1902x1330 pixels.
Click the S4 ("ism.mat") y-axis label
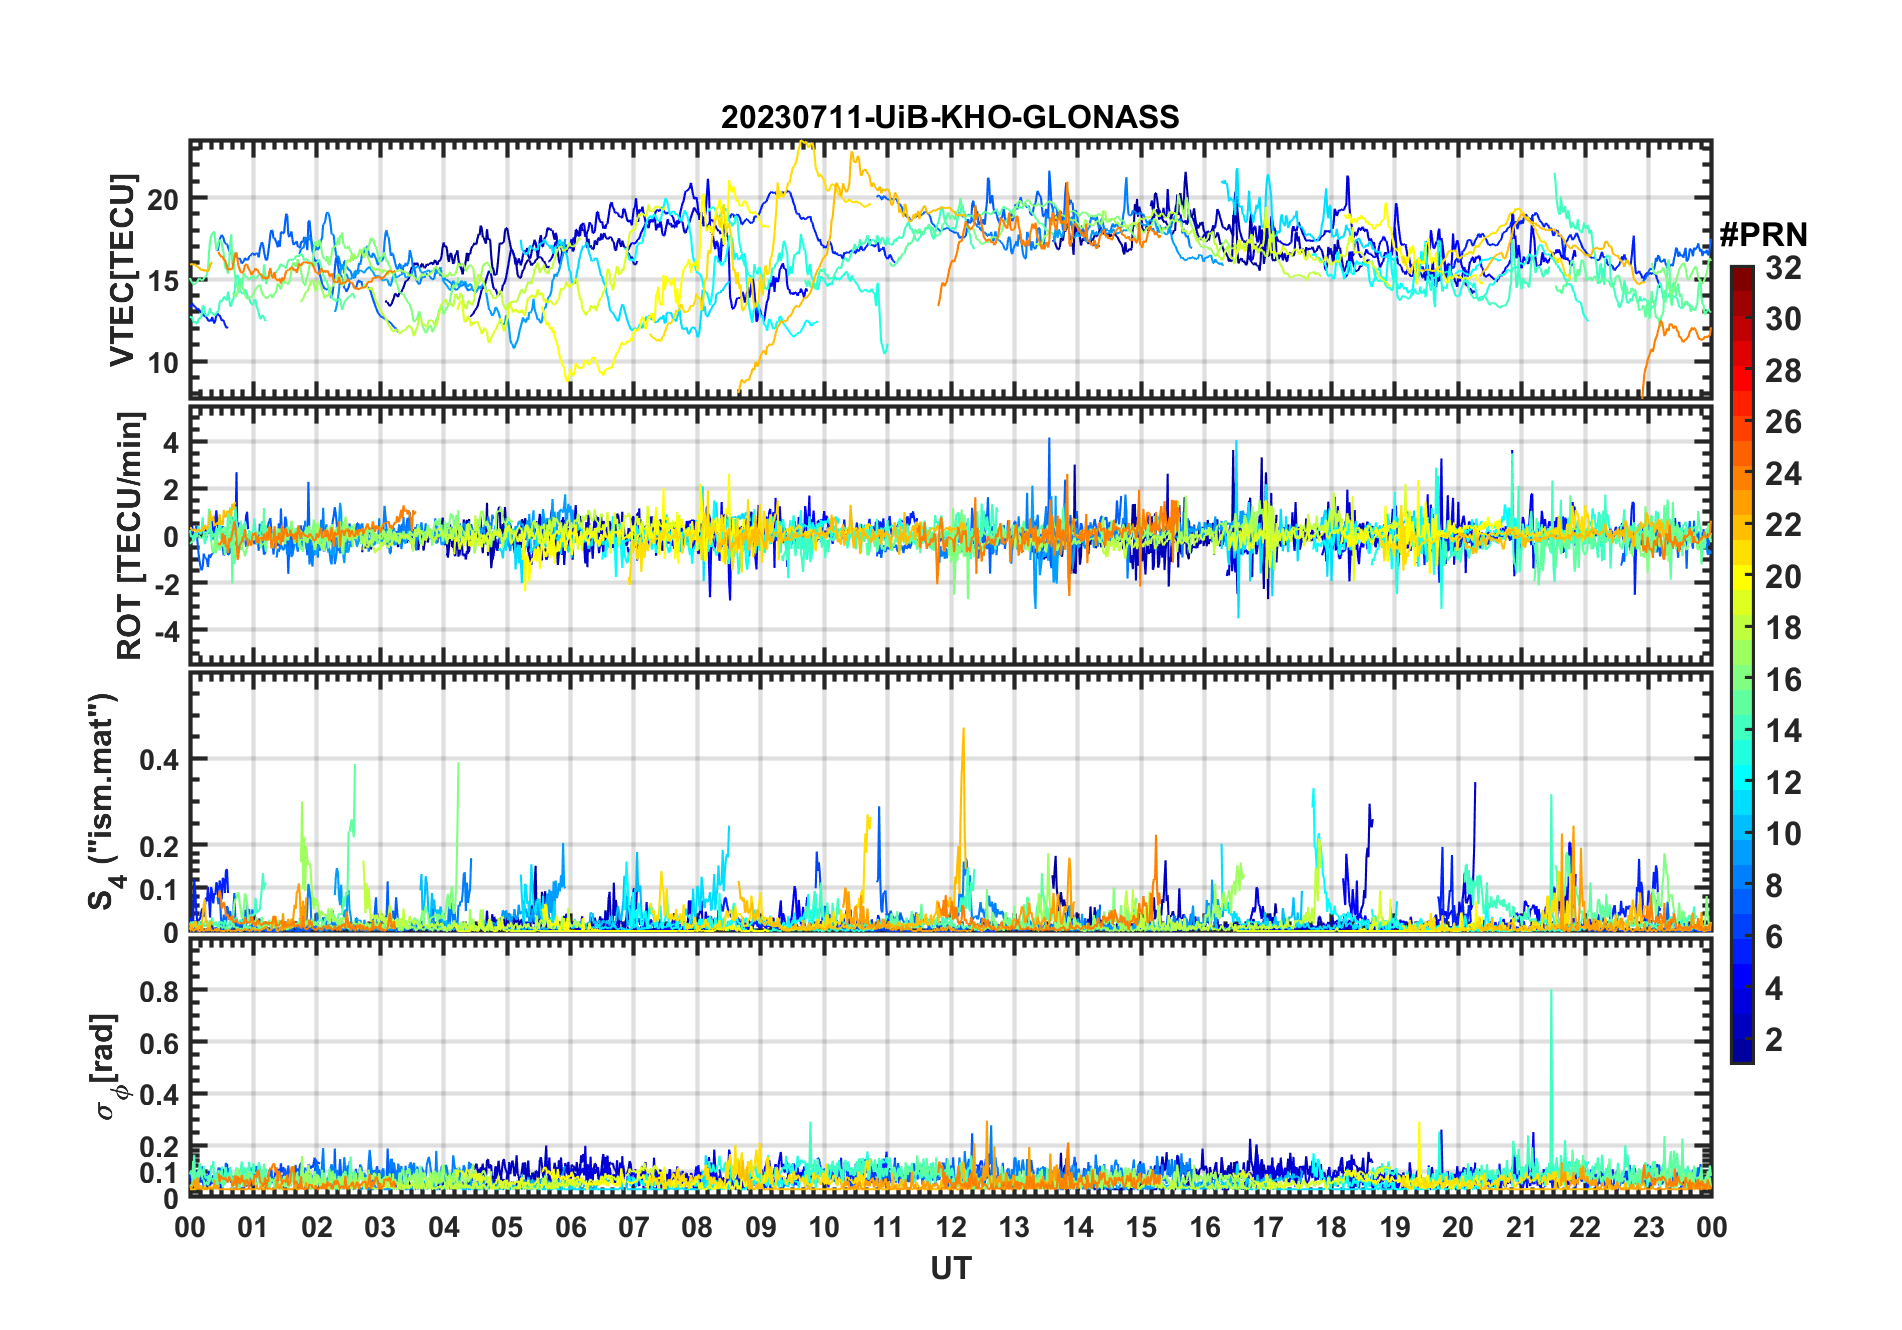click(x=104, y=802)
